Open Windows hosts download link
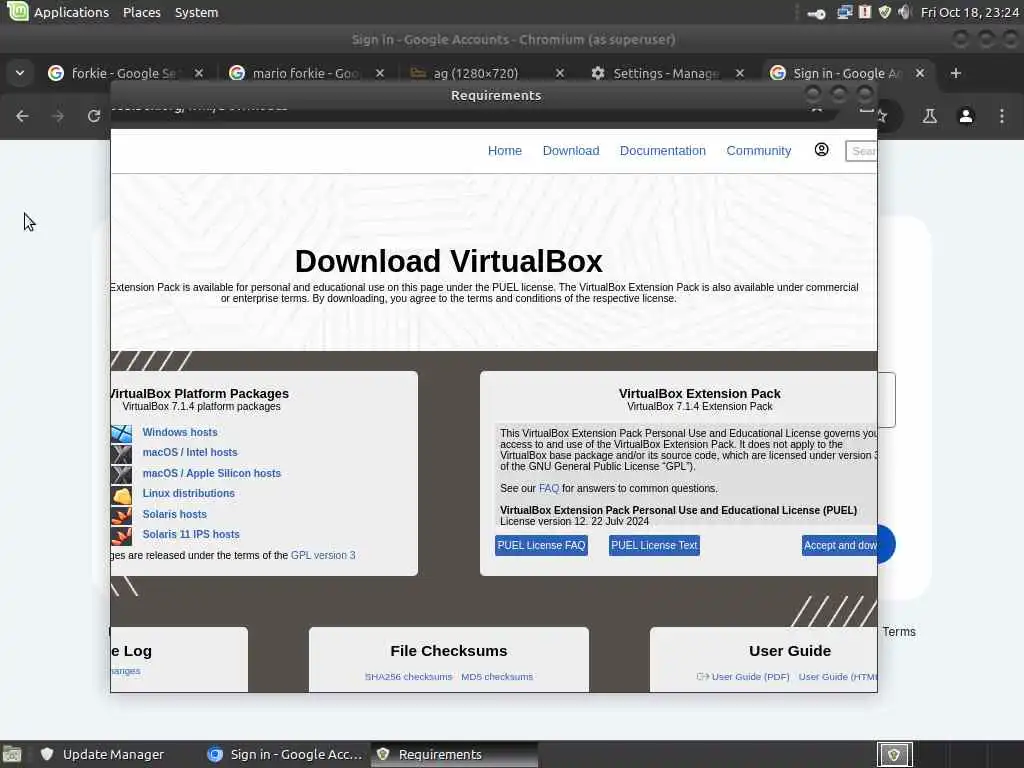Screen dimensions: 1024x768 pos(180,432)
